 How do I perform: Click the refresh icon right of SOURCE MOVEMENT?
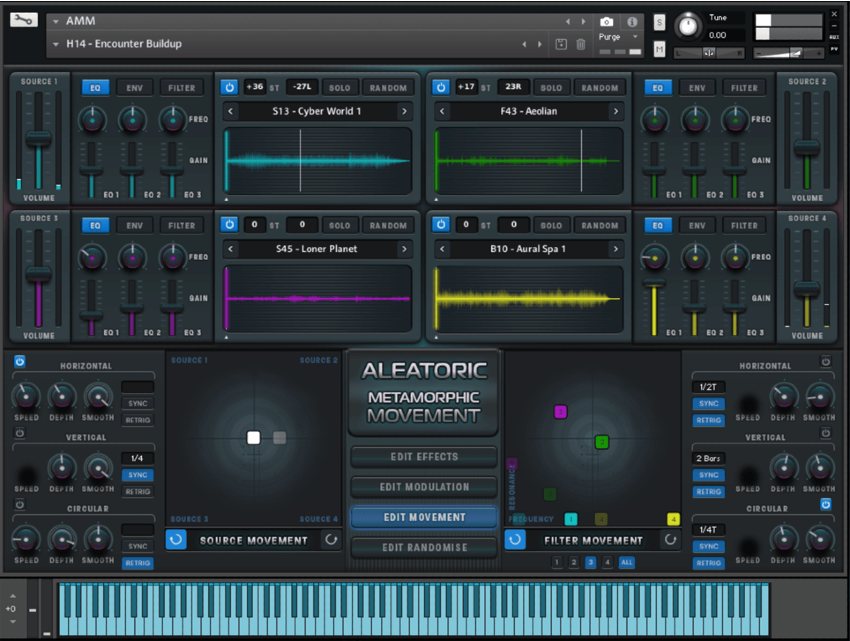330,540
